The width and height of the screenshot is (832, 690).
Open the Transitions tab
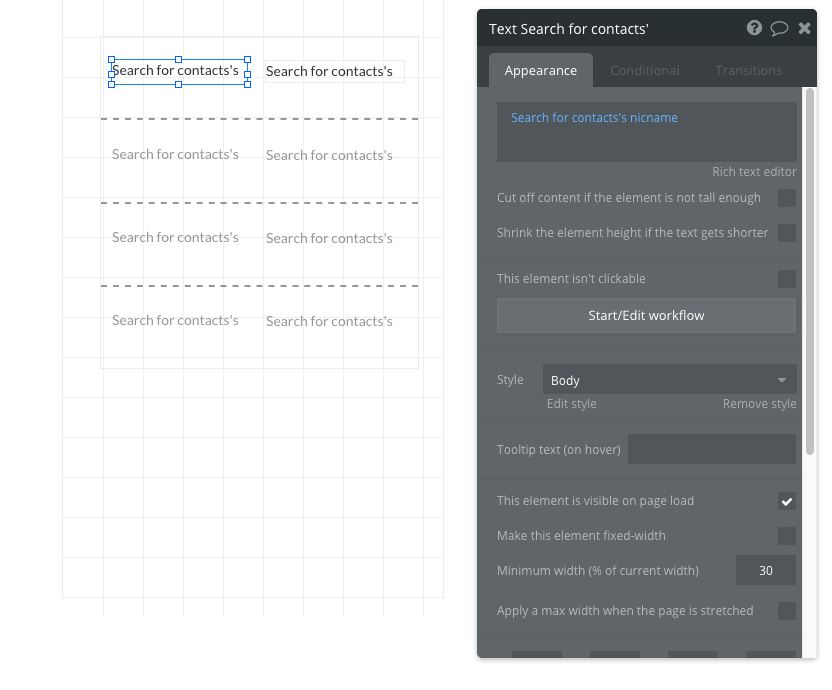pyautogui.click(x=749, y=71)
